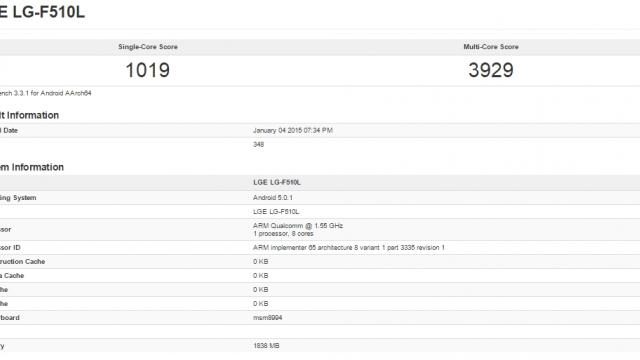The image size is (640, 360).
Task: Click the '1838 MB' memory value
Action: [x=266, y=346]
